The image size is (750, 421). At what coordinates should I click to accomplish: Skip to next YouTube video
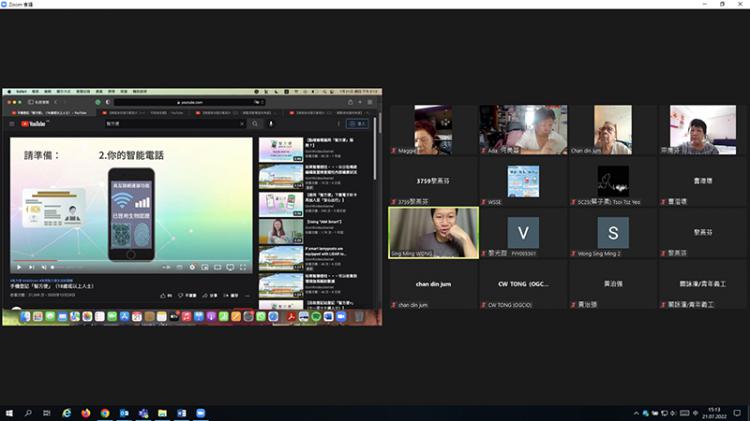click(x=31, y=267)
